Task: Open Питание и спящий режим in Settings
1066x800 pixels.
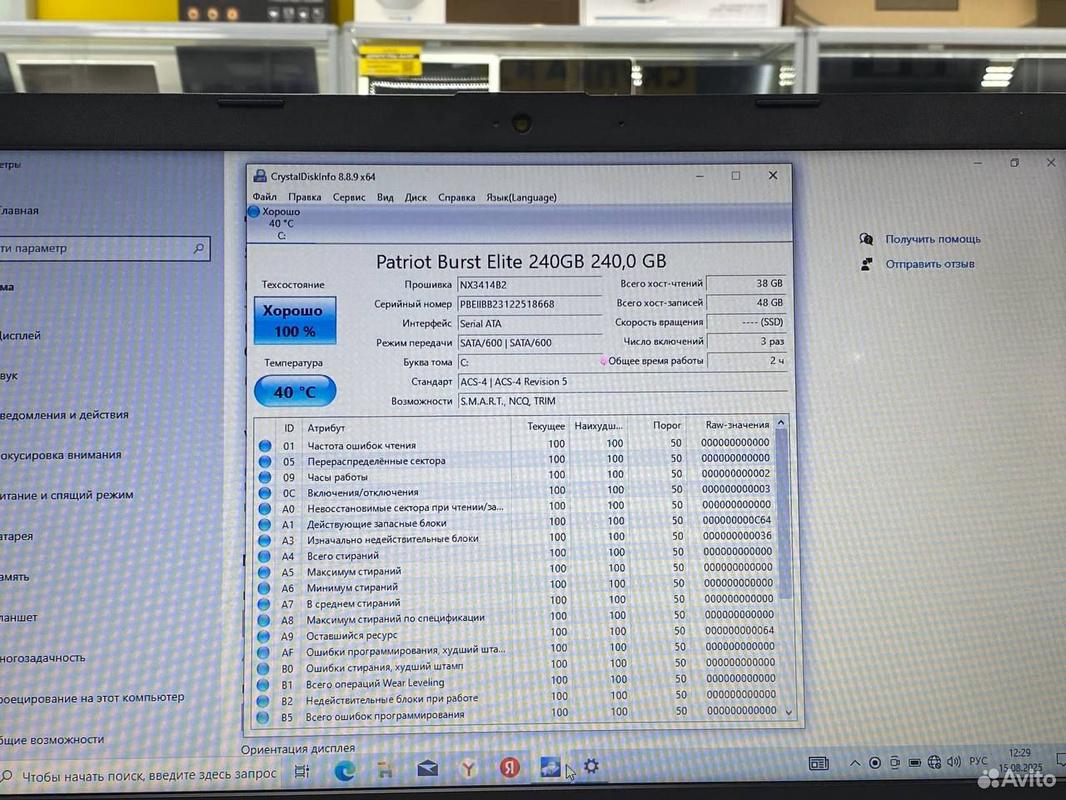Action: click(66, 495)
